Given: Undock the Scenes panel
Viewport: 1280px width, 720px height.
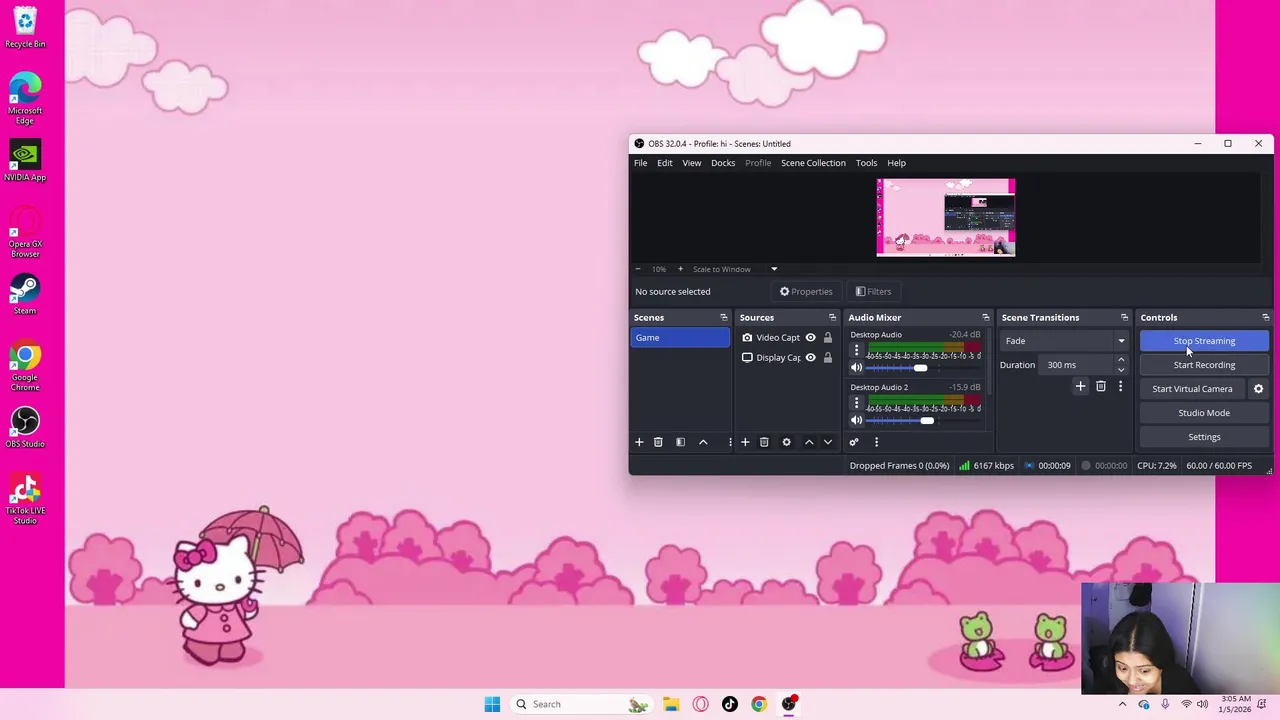Looking at the screenshot, I should point(724,318).
